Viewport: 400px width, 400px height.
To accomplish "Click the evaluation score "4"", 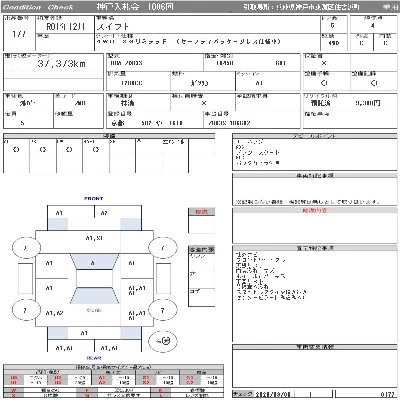I will pyautogui.click(x=373, y=26).
